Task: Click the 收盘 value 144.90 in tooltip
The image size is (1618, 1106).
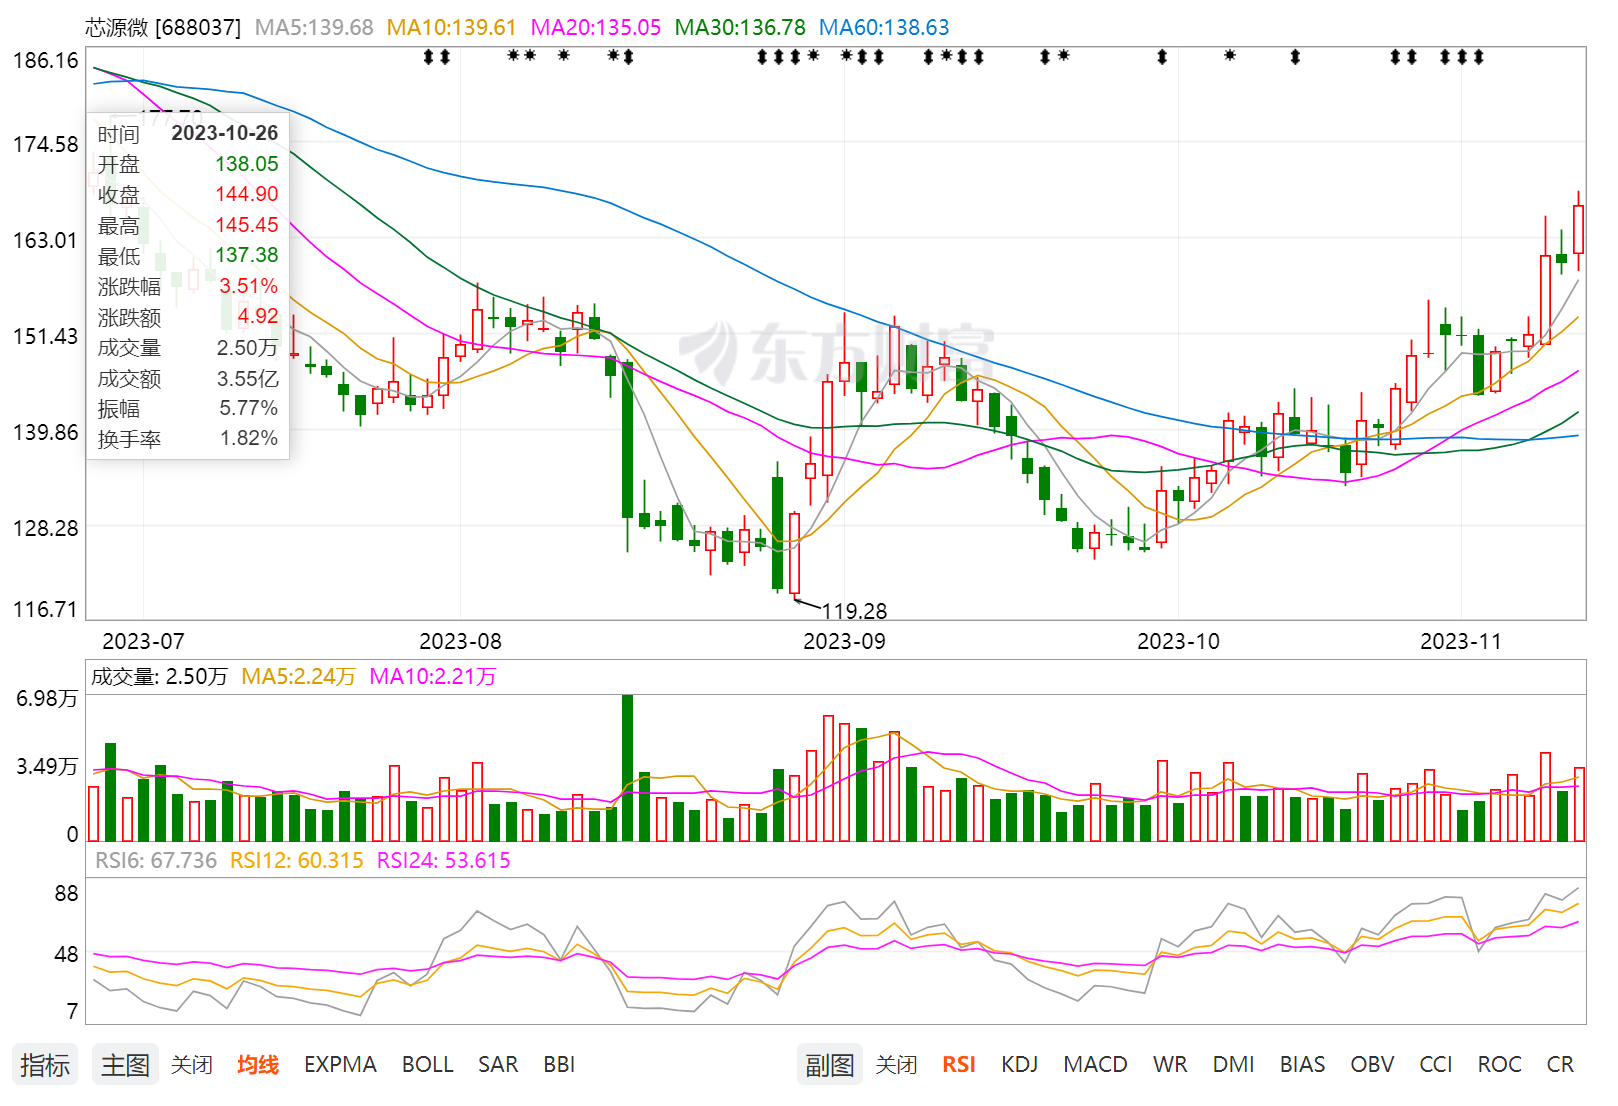Action: [x=247, y=194]
